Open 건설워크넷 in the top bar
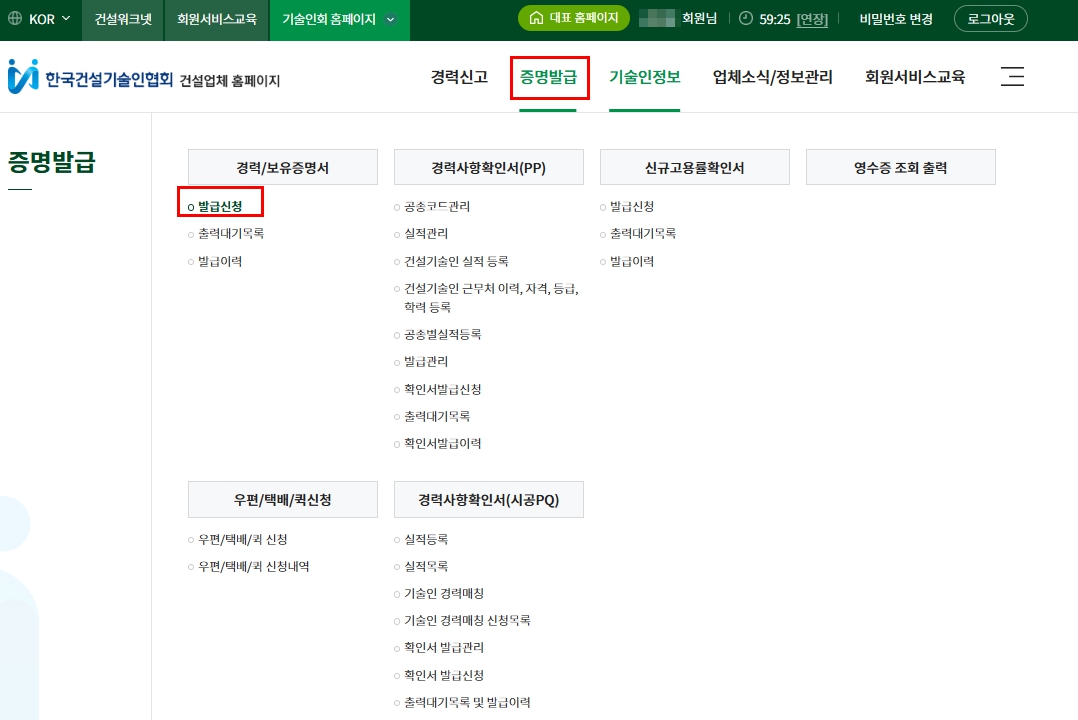This screenshot has width=1078, height=720. point(122,18)
